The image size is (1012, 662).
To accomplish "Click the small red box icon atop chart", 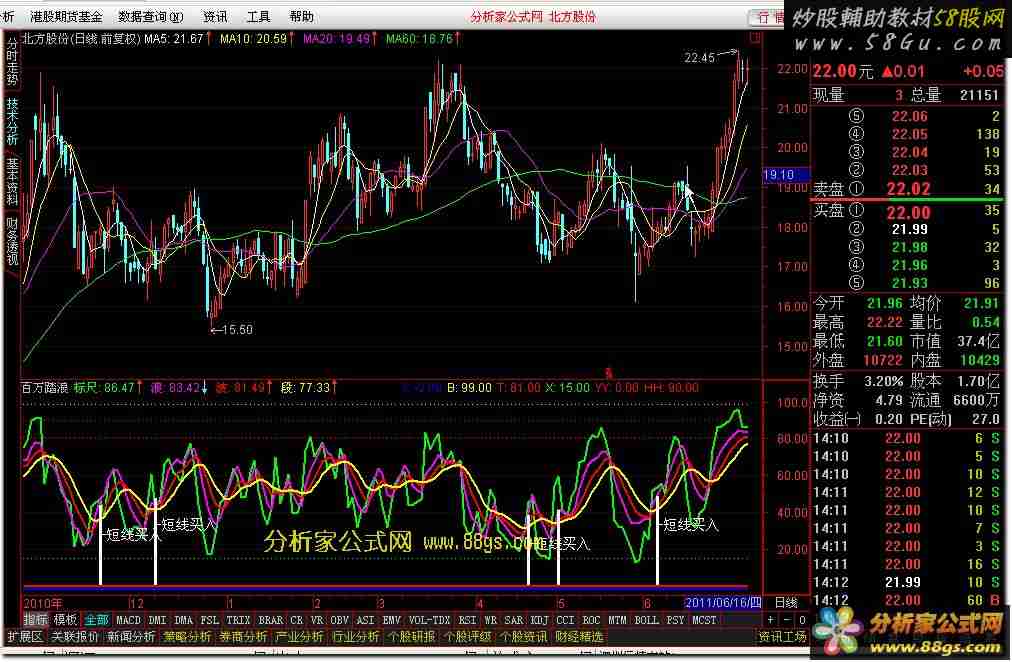I will pos(754,39).
